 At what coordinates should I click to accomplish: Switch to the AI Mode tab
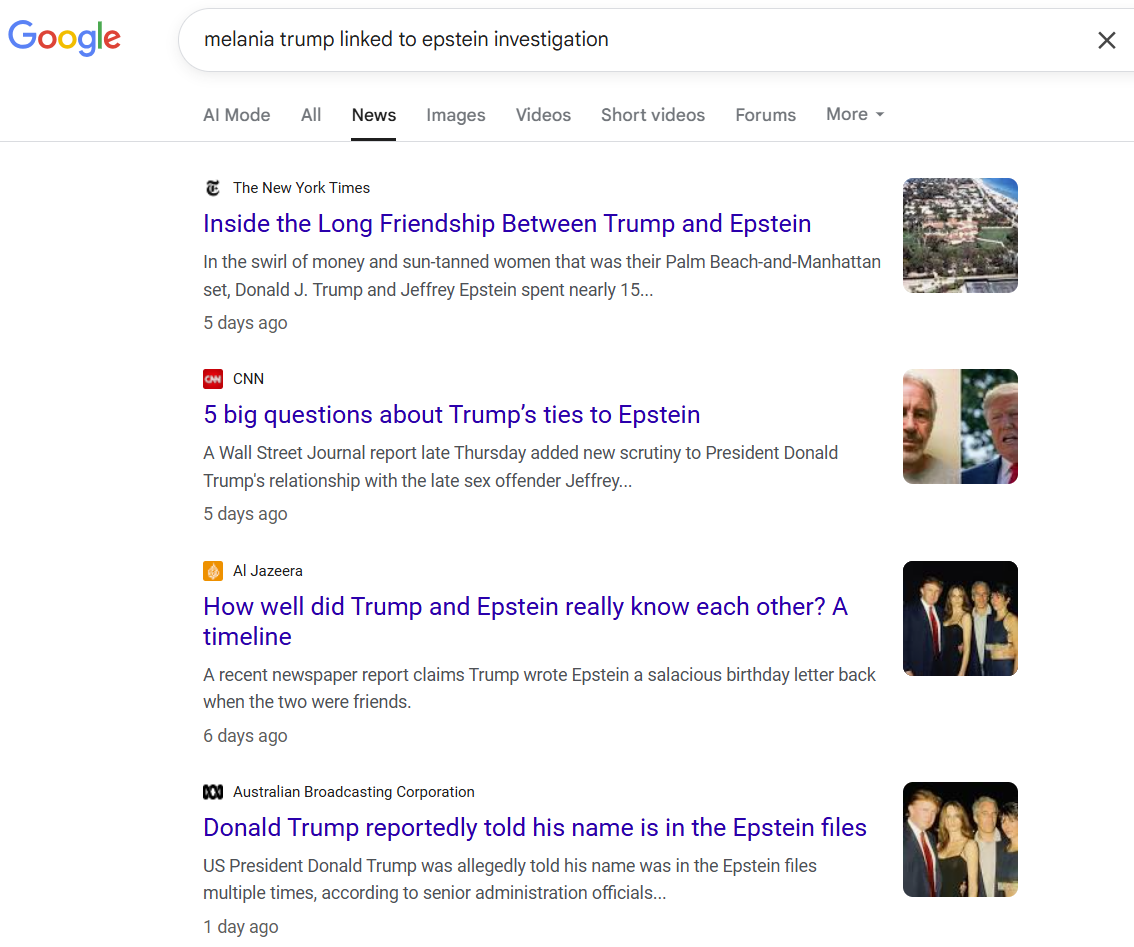(x=236, y=115)
